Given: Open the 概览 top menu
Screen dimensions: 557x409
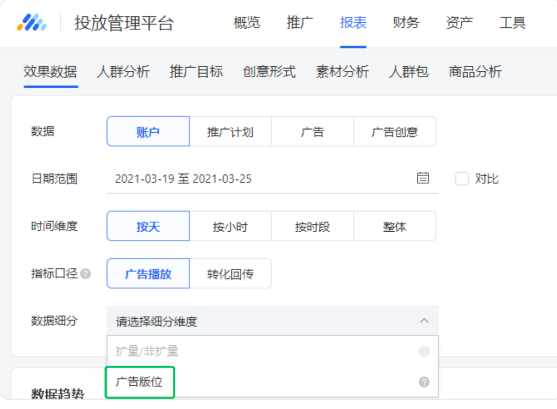Looking at the screenshot, I should 247,23.
